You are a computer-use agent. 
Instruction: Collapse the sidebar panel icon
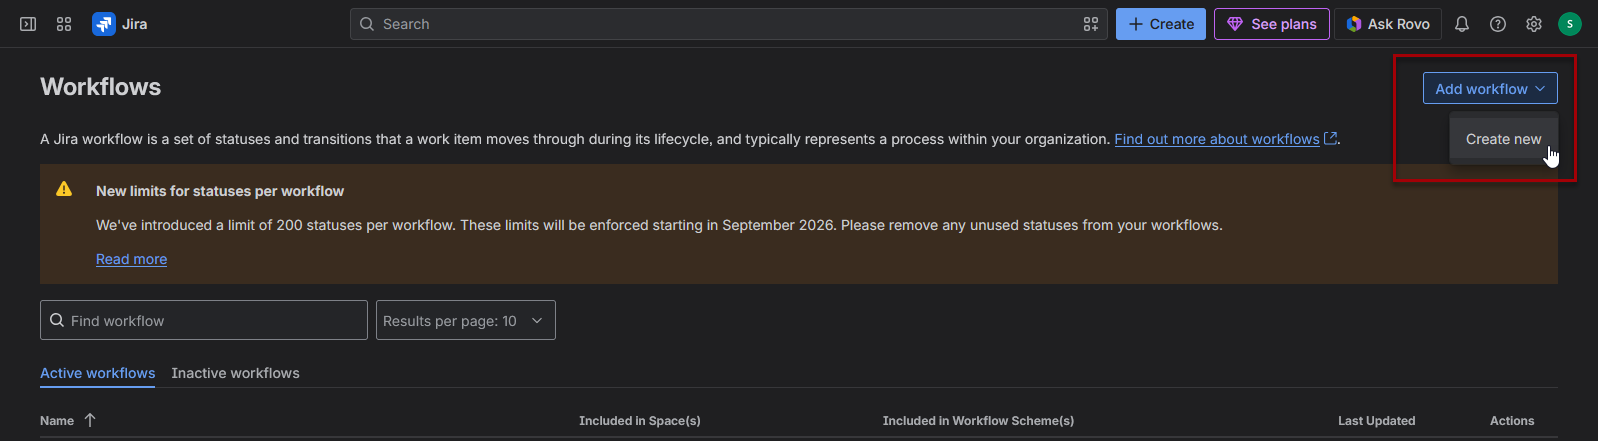pos(28,24)
